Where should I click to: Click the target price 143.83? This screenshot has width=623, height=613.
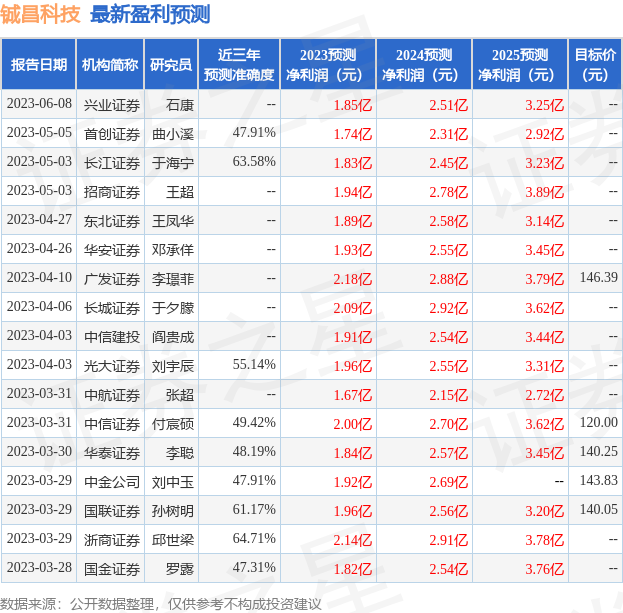(598, 481)
